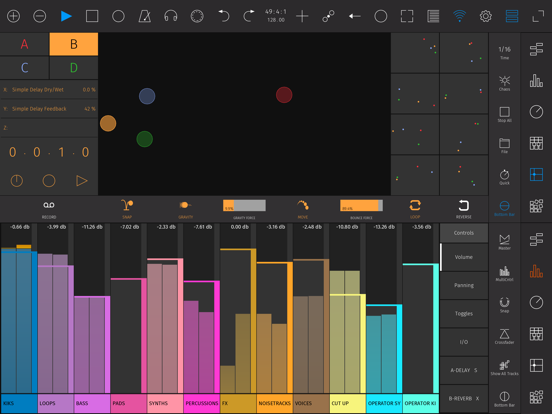Toggle the Loop option
This screenshot has width=552, height=414.
point(415,209)
